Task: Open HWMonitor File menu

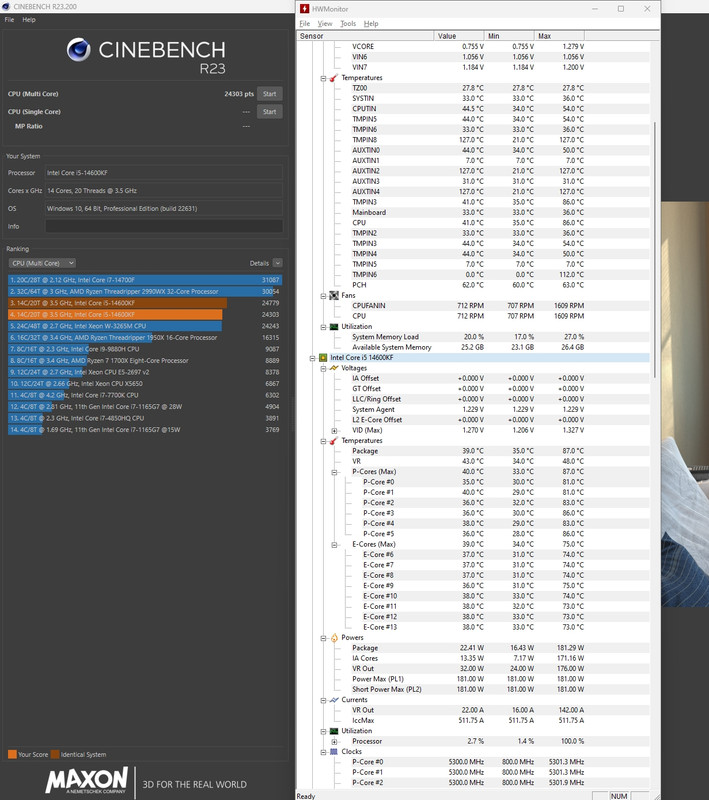Action: pyautogui.click(x=305, y=23)
